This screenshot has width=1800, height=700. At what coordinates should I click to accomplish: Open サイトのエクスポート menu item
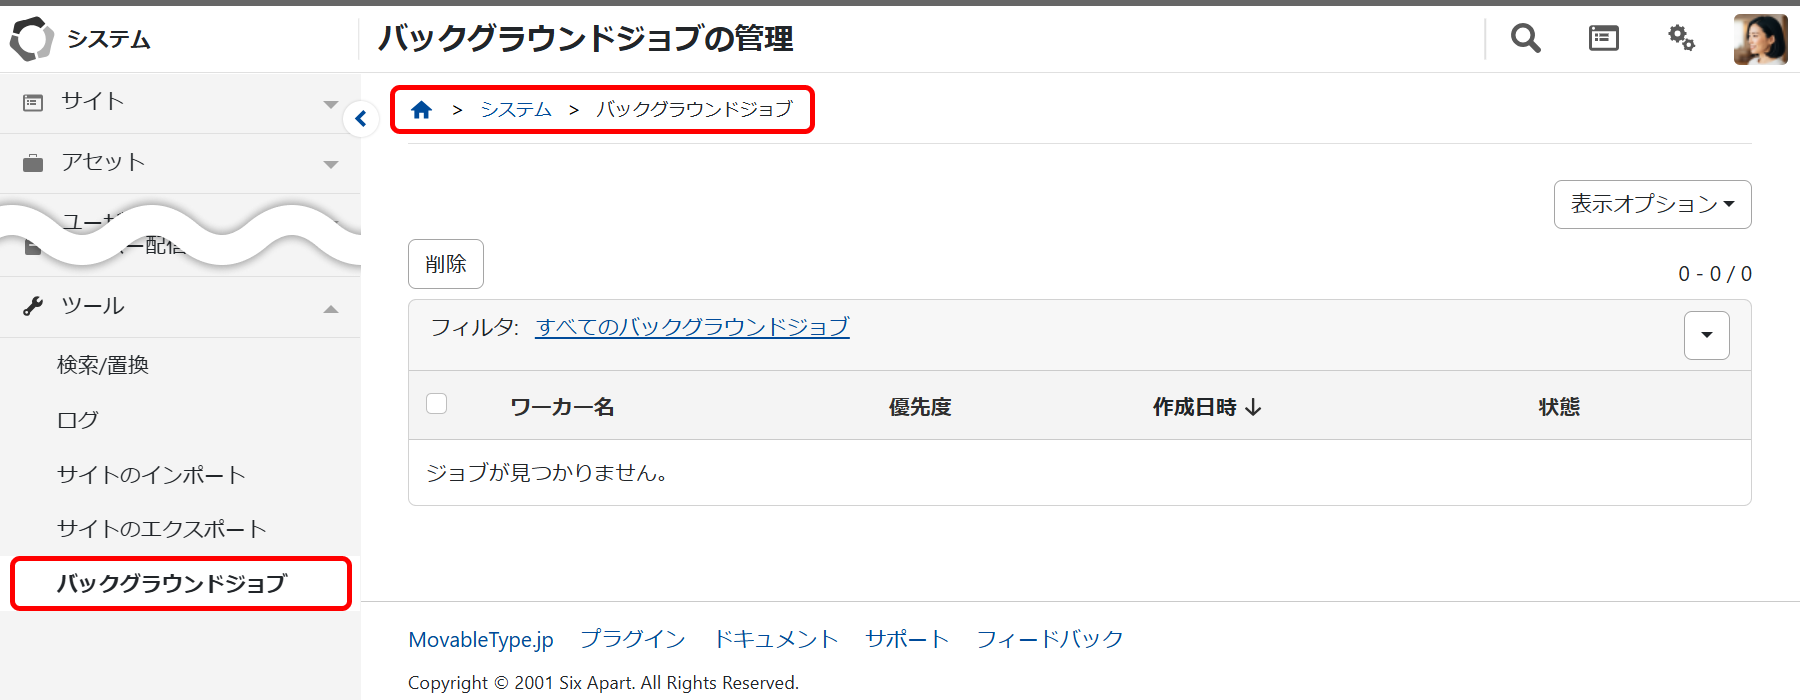[x=162, y=529]
